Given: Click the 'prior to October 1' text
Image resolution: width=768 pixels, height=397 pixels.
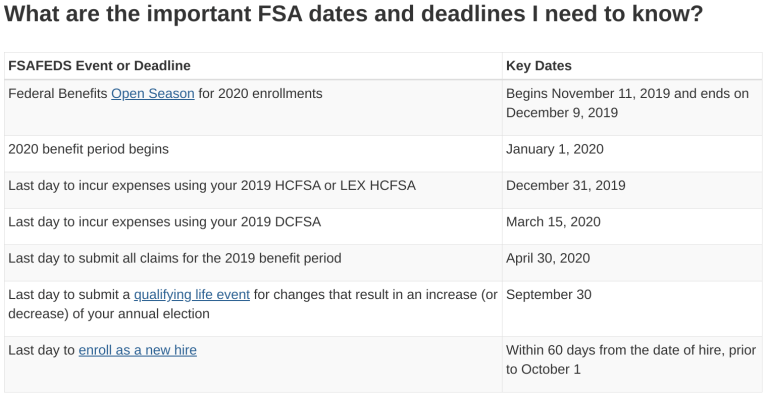Looking at the screenshot, I should pyautogui.click(x=543, y=369).
